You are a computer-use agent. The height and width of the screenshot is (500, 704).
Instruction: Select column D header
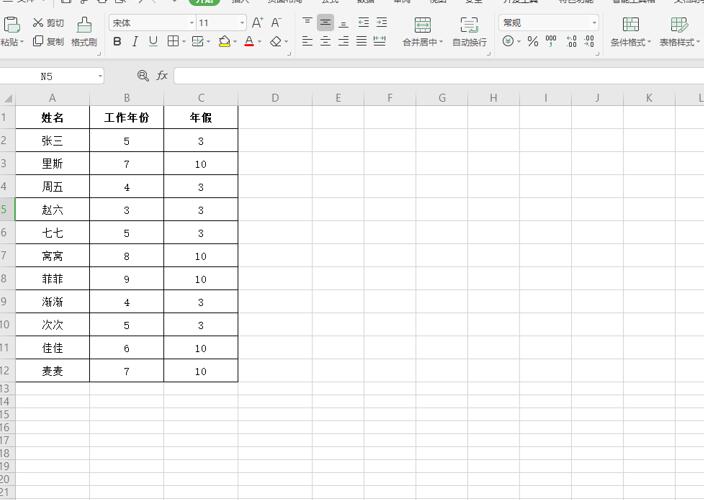point(275,98)
